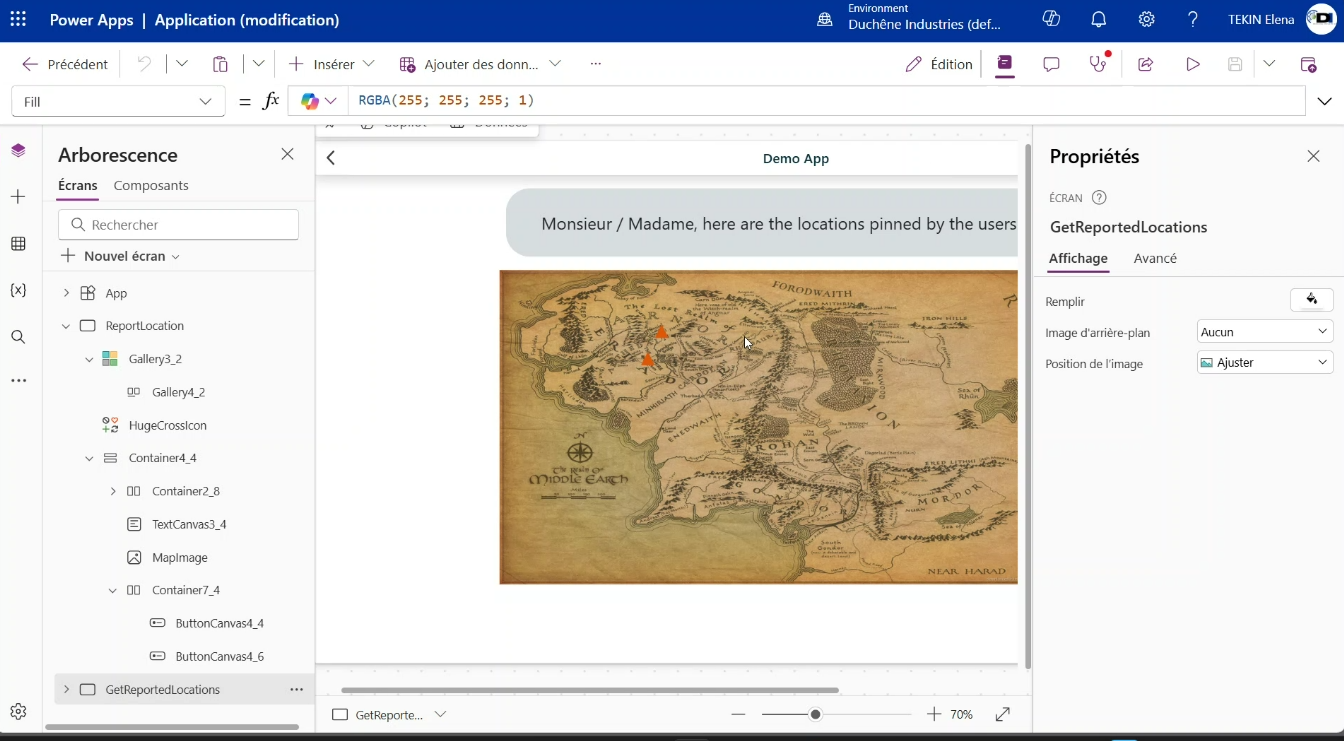The image size is (1344, 741).
Task: Open the Position de l'image dropdown
Action: pos(1264,363)
